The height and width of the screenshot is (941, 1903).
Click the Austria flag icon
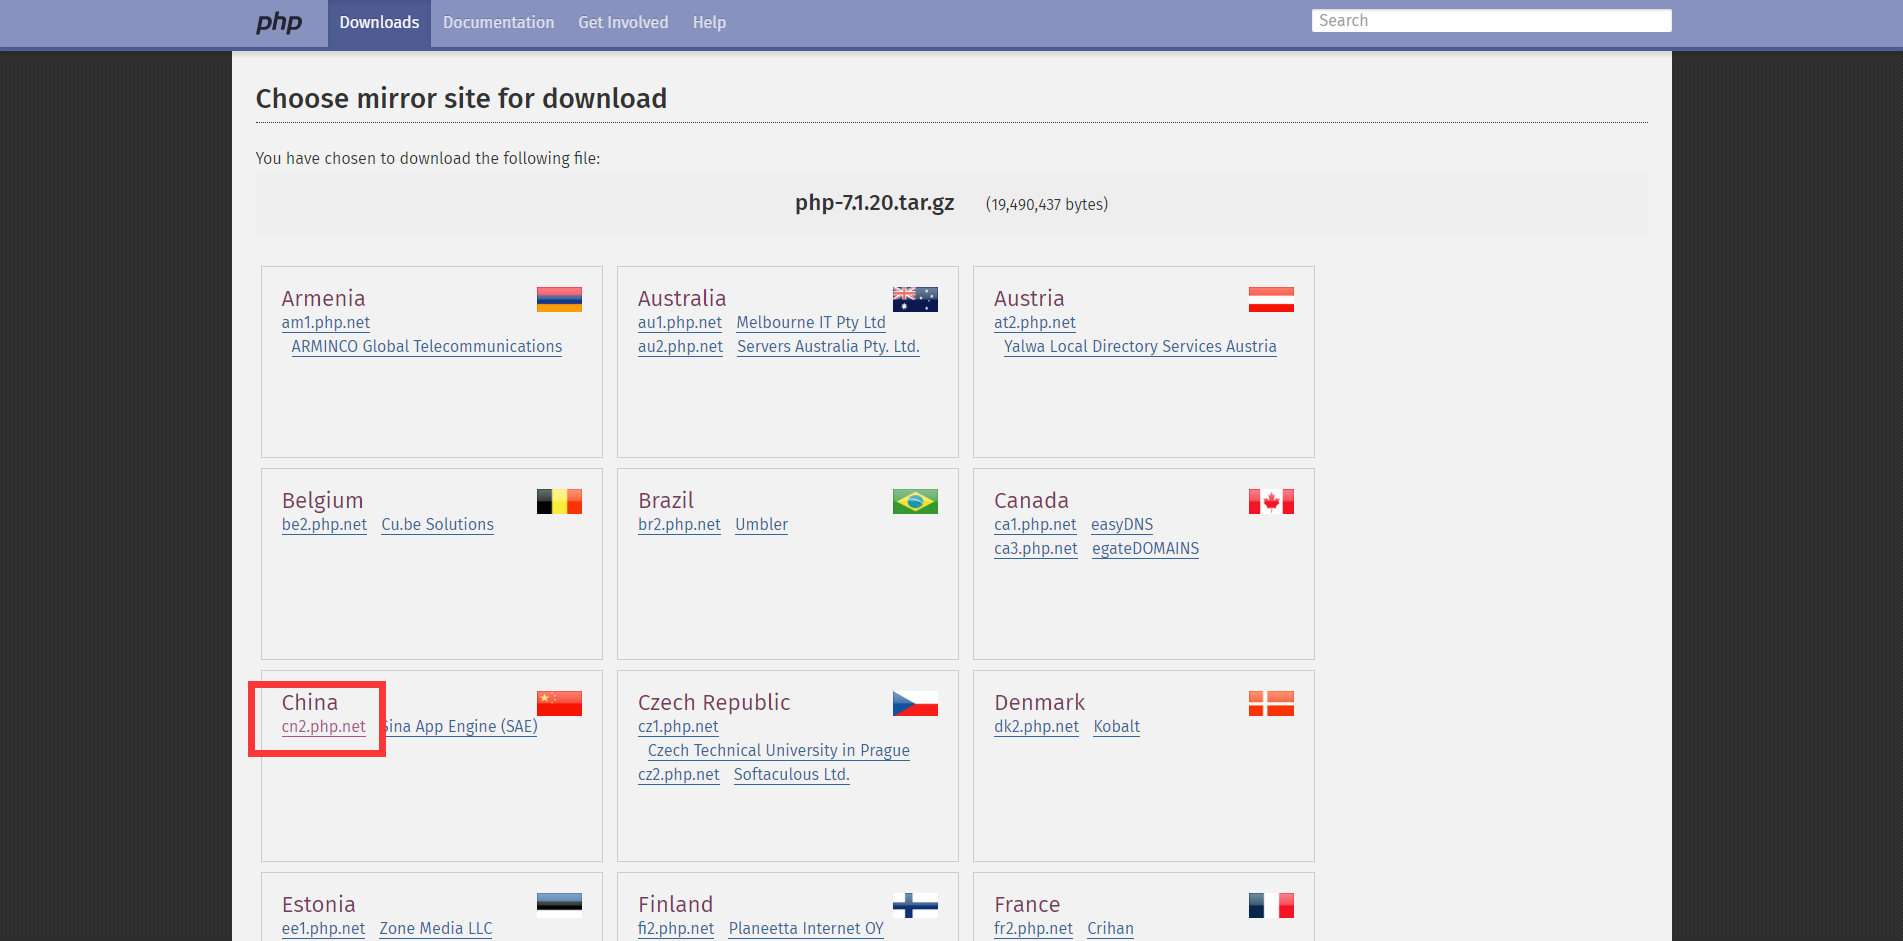1271,299
